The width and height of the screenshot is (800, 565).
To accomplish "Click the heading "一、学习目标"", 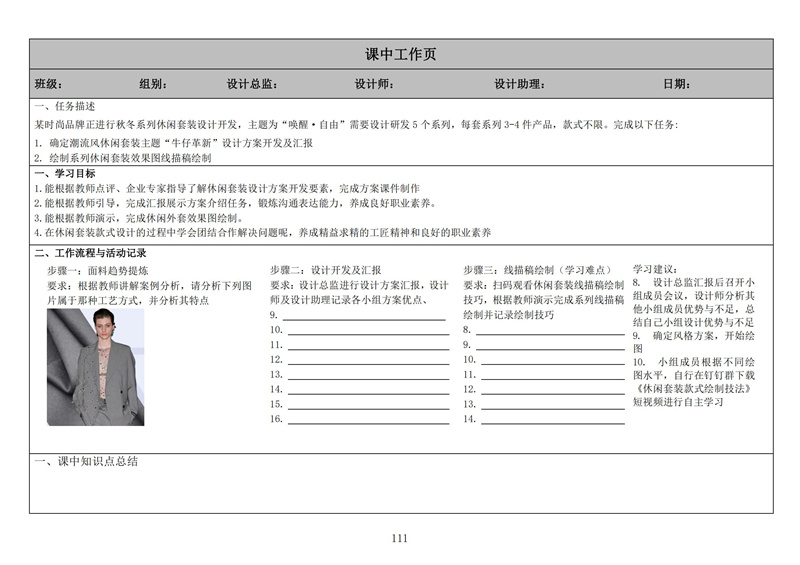I will pyautogui.click(x=65, y=174).
